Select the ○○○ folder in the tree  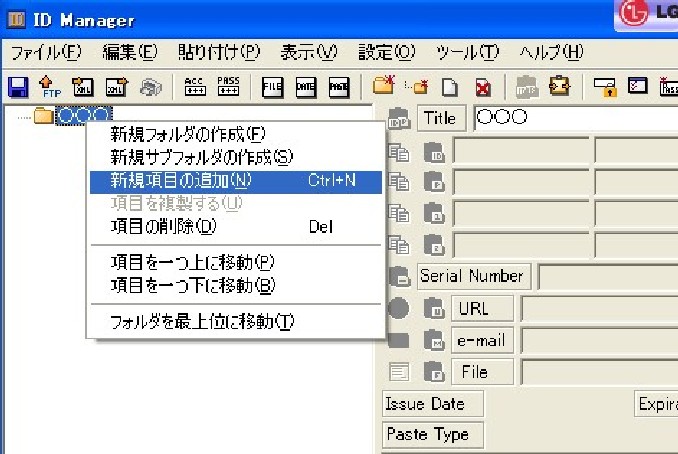84,115
